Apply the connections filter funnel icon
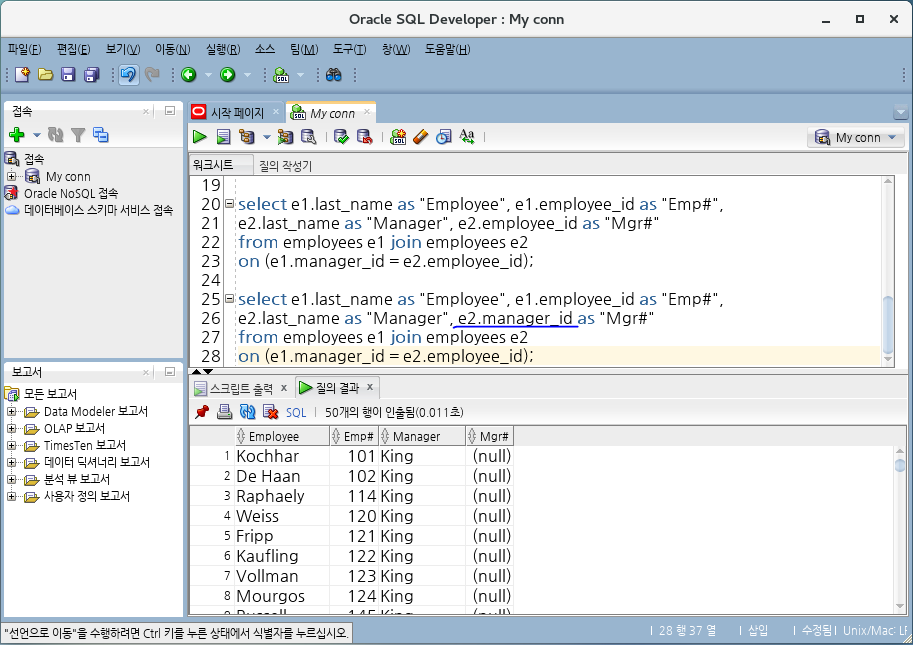Screen dimensions: 913x645 pyautogui.click(x=78, y=135)
